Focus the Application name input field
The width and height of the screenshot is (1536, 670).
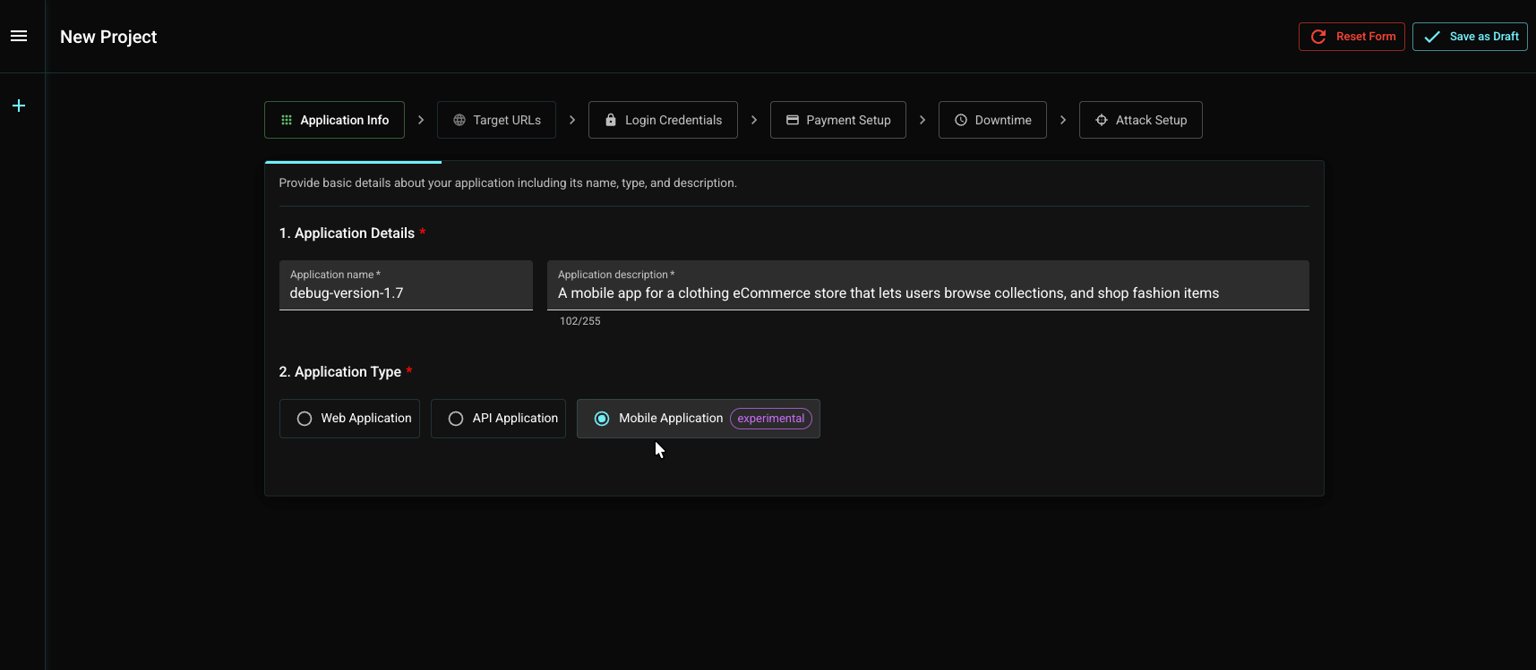(x=406, y=294)
